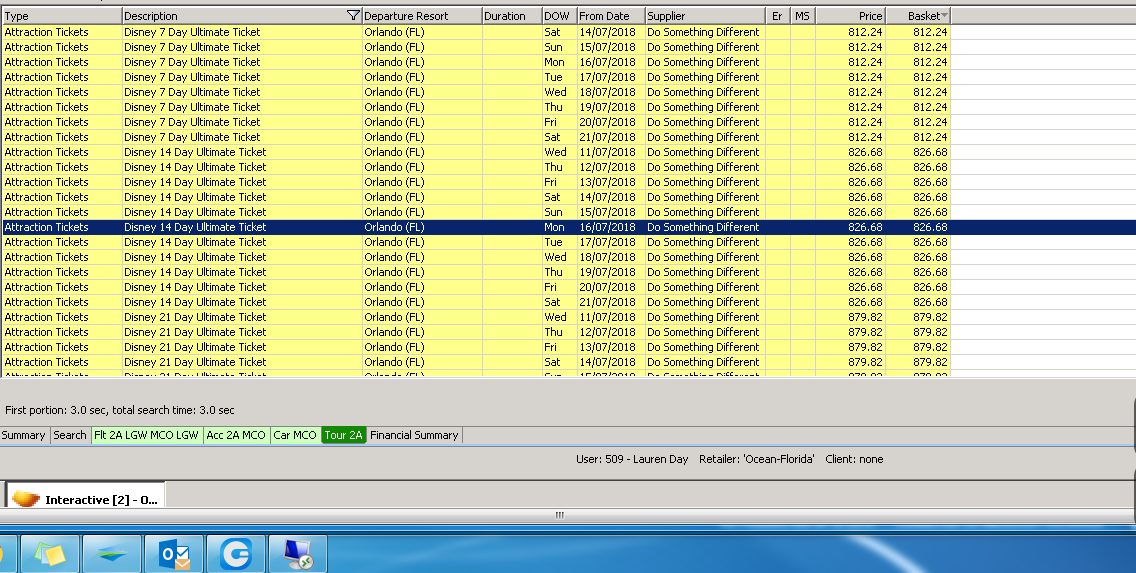Select Disney 21 Day Ultimate Ticket on 12/07/2018

pyautogui.click(x=476, y=332)
